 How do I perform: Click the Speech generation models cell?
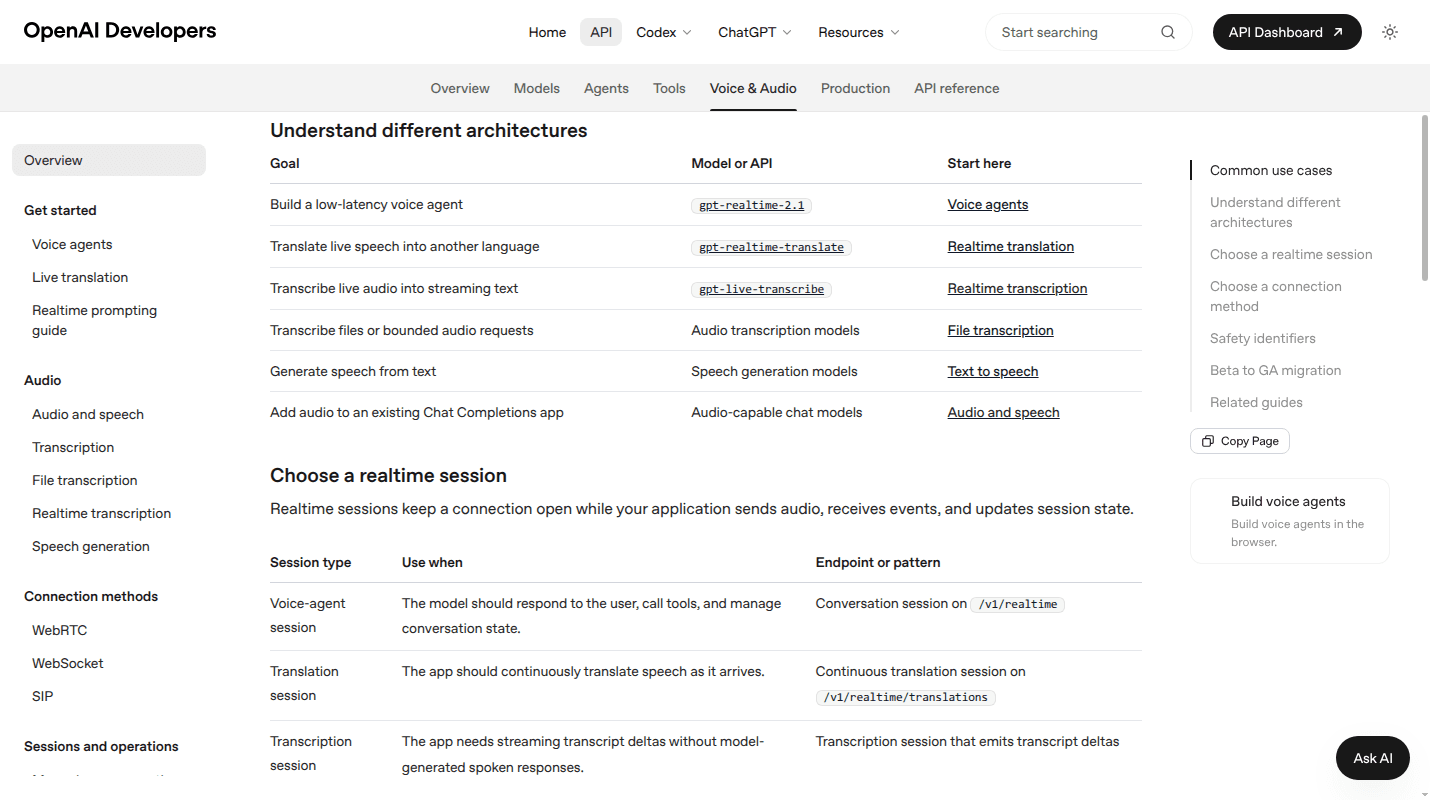tap(774, 371)
